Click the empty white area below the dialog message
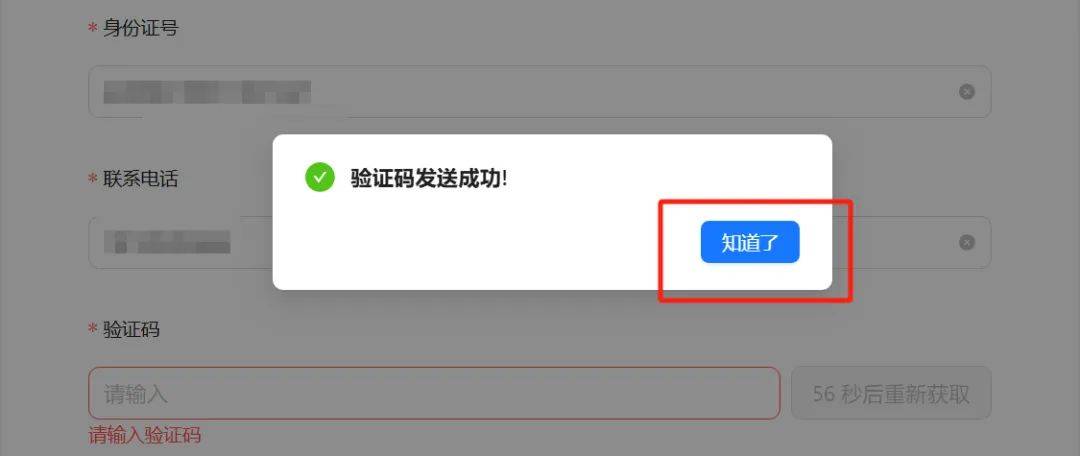This screenshot has height=456, width=1080. (x=482, y=241)
